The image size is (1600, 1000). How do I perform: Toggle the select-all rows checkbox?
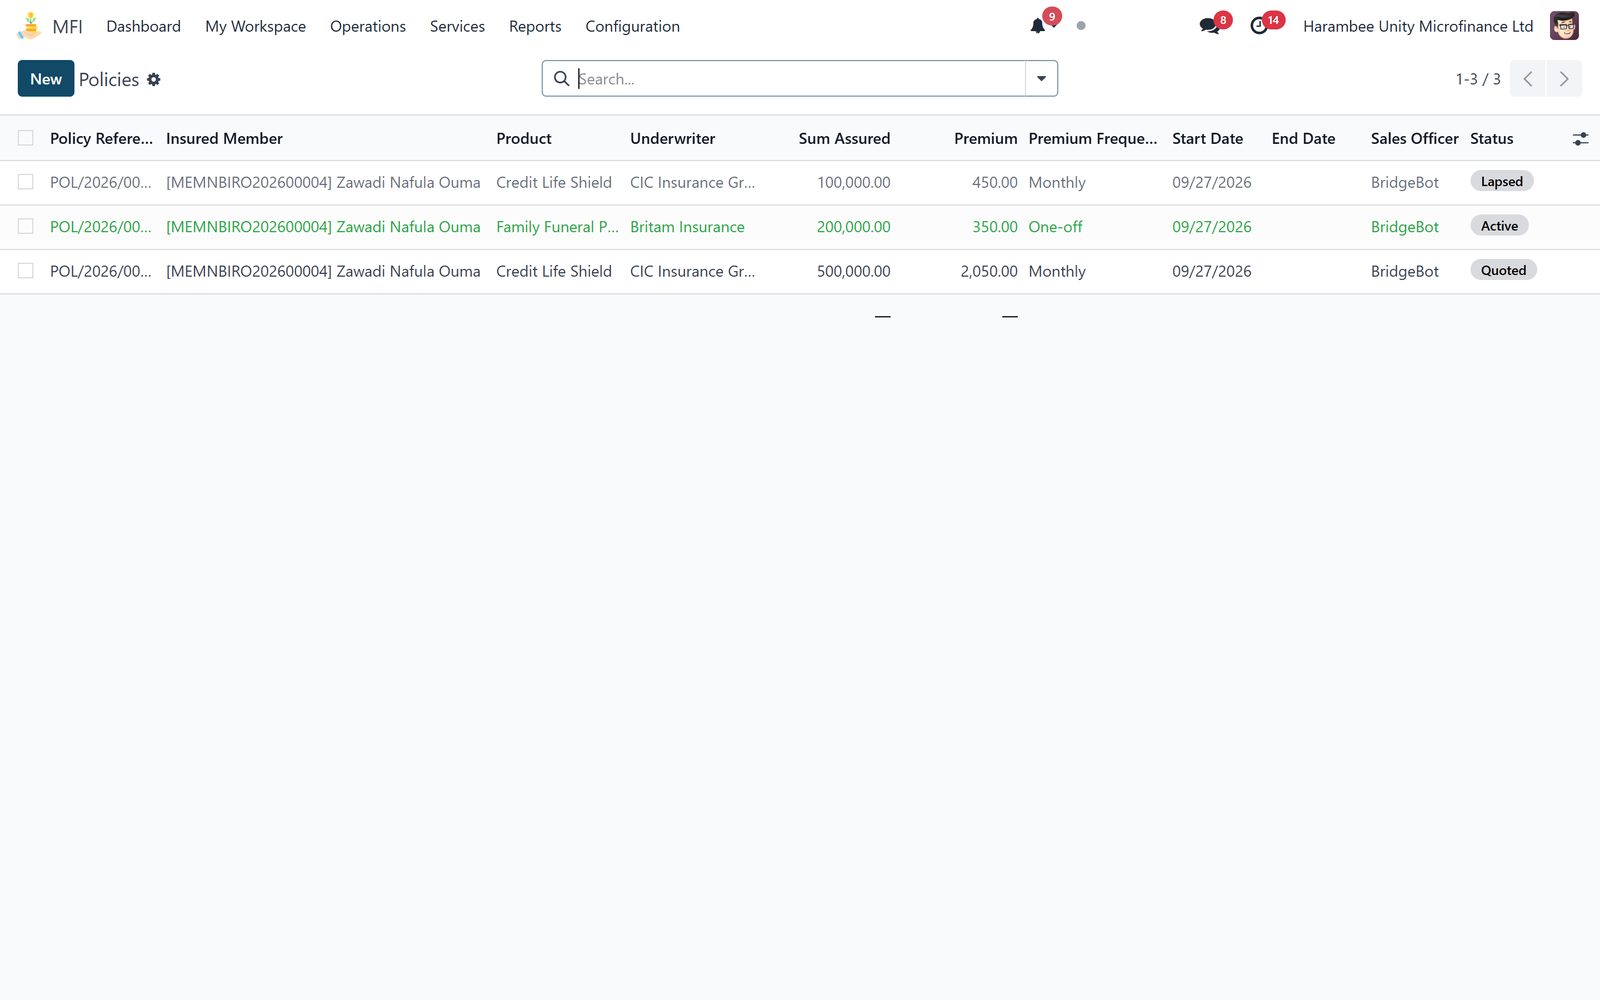(x=26, y=138)
